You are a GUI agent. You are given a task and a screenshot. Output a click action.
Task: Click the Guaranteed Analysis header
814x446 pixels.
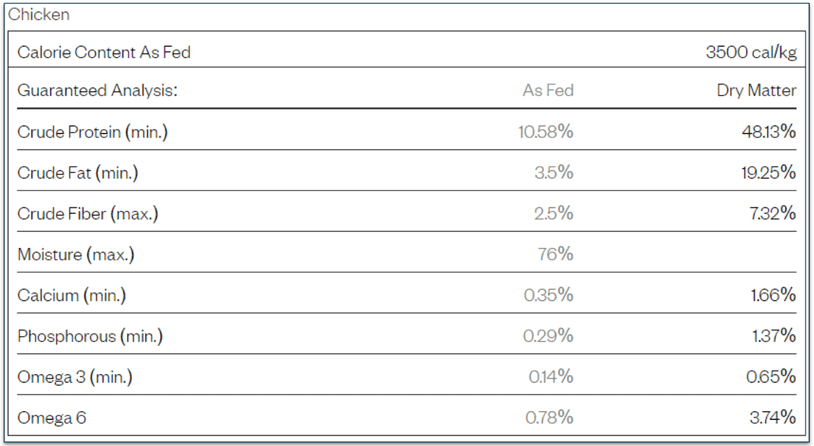(97, 91)
